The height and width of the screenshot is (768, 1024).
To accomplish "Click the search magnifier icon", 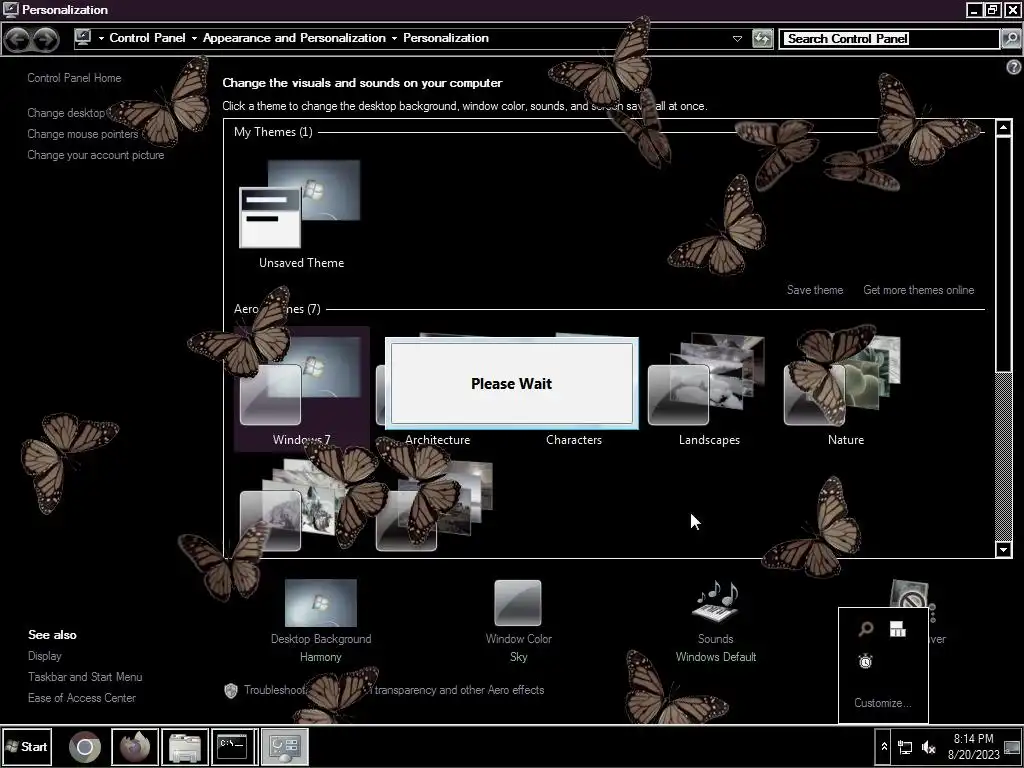I will 1010,39.
